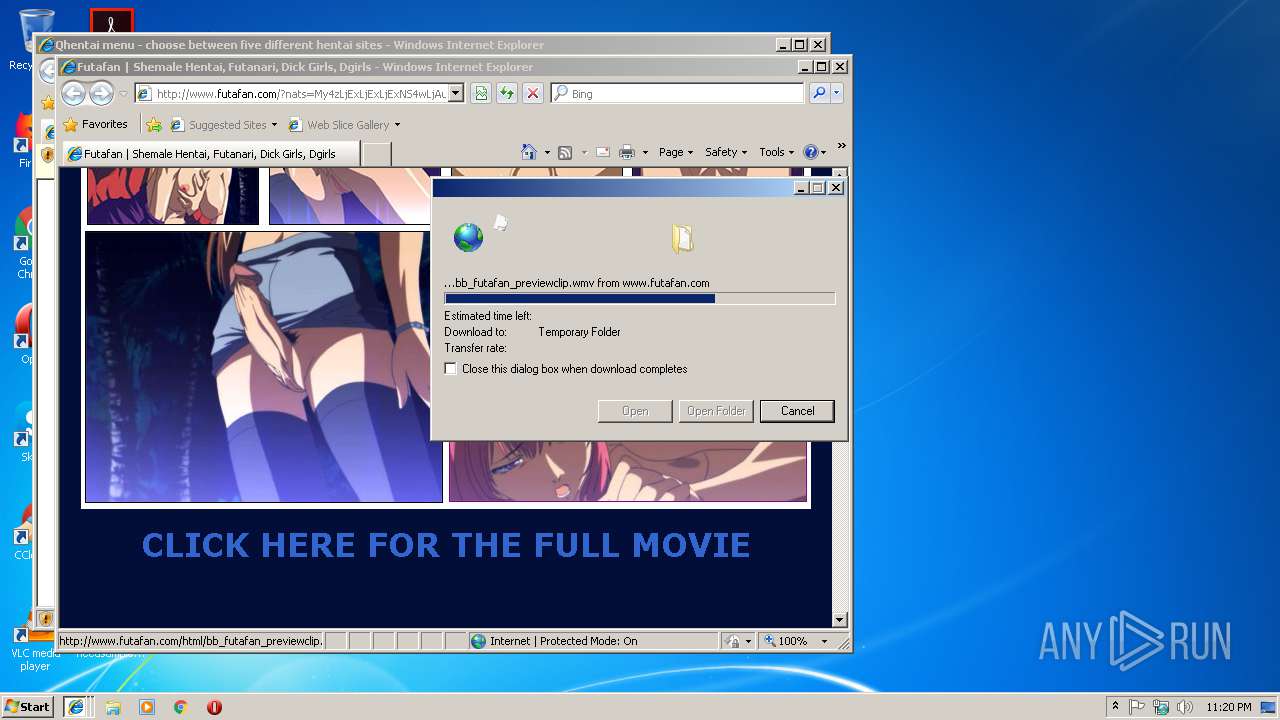Open the Help question mark icon
Screen dimensions: 1280x720
[810, 152]
